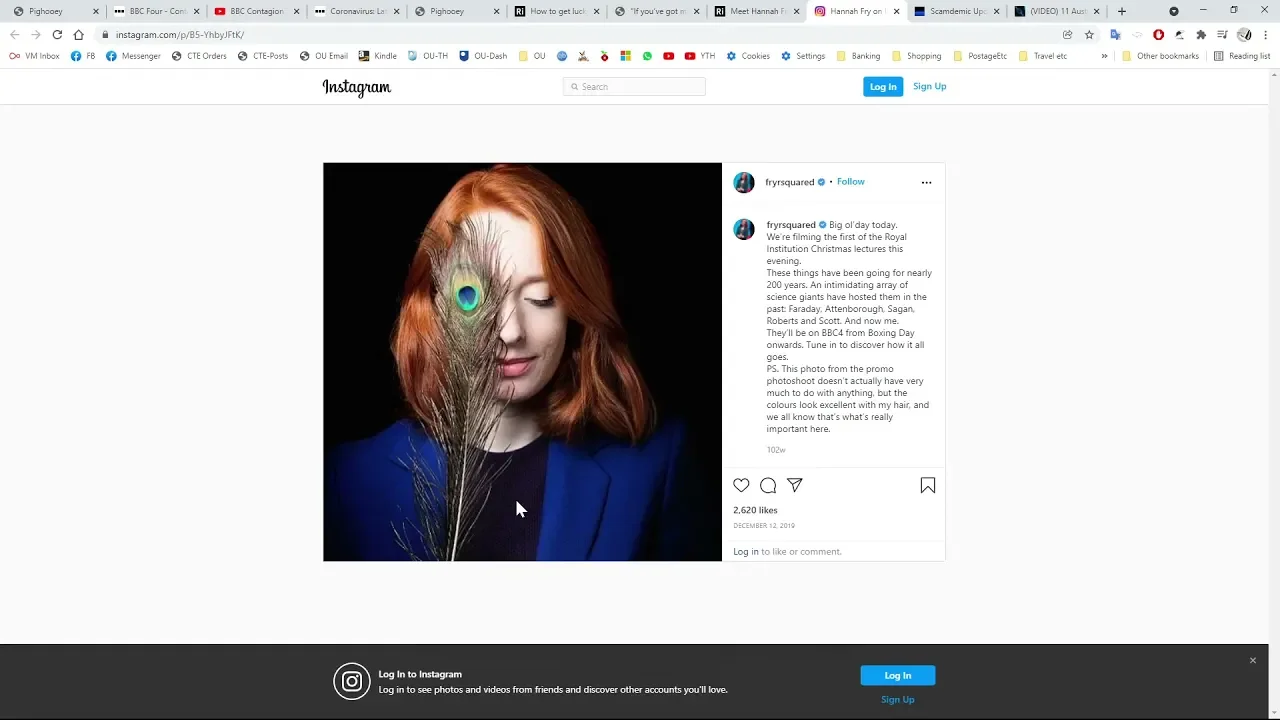Bookmark this page with the star icon
Image resolution: width=1280 pixels, height=720 pixels.
click(x=1089, y=34)
